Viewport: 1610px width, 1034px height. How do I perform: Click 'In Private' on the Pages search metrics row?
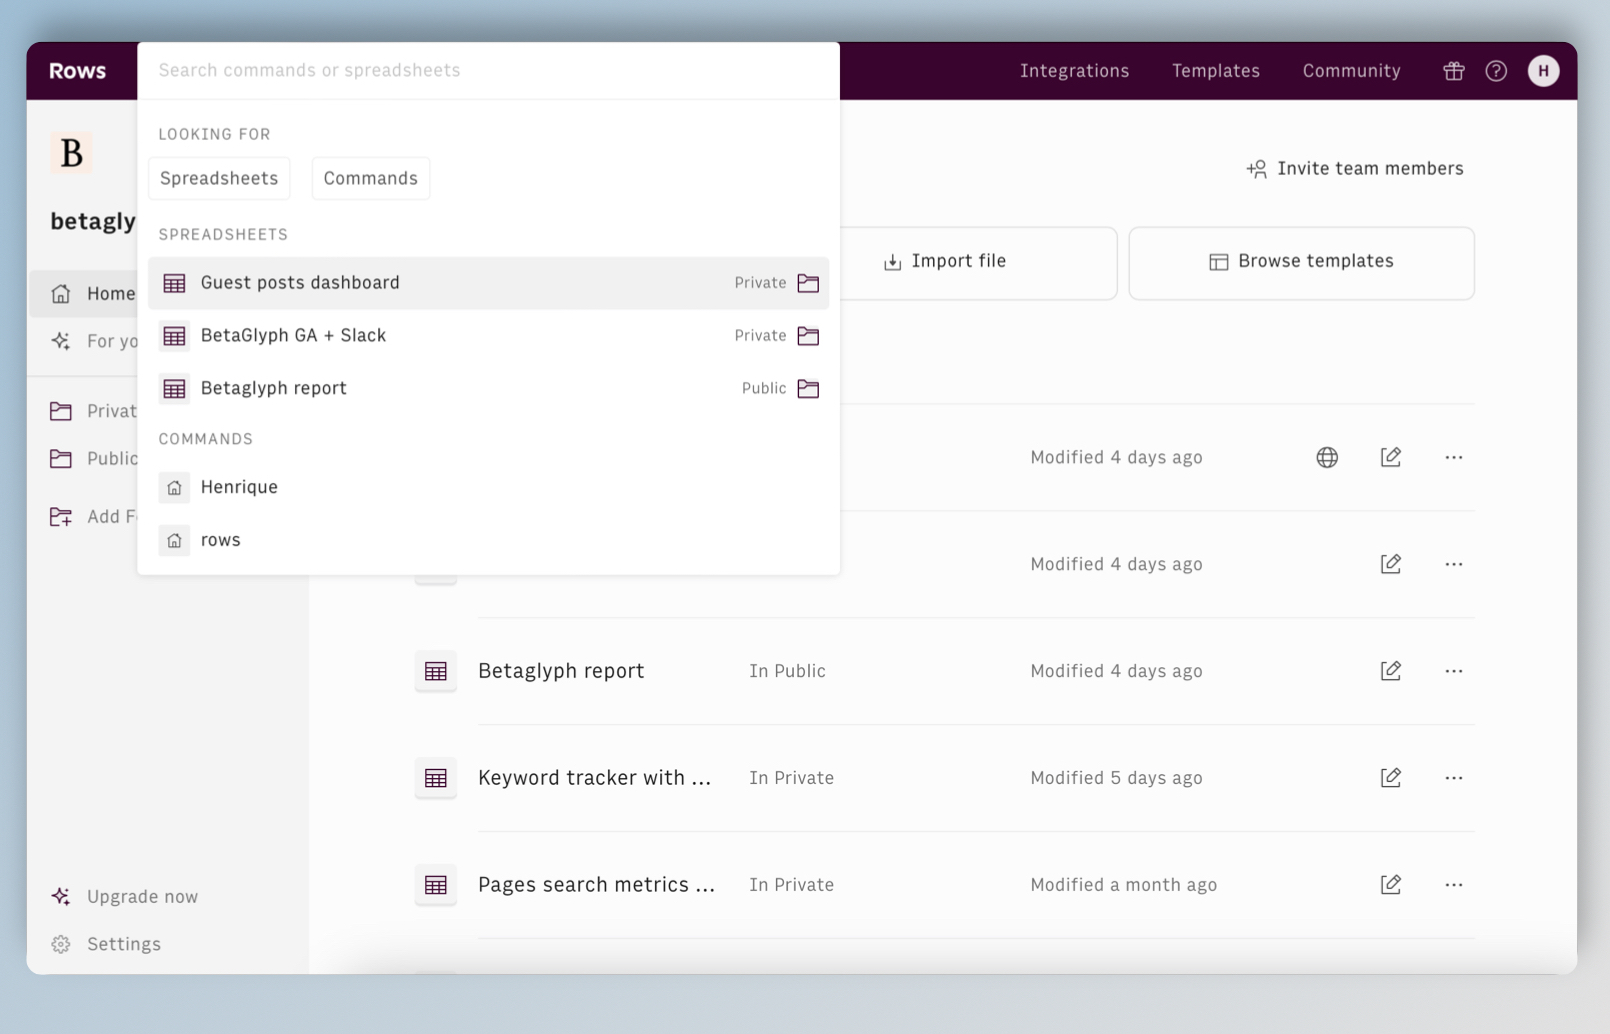791,885
